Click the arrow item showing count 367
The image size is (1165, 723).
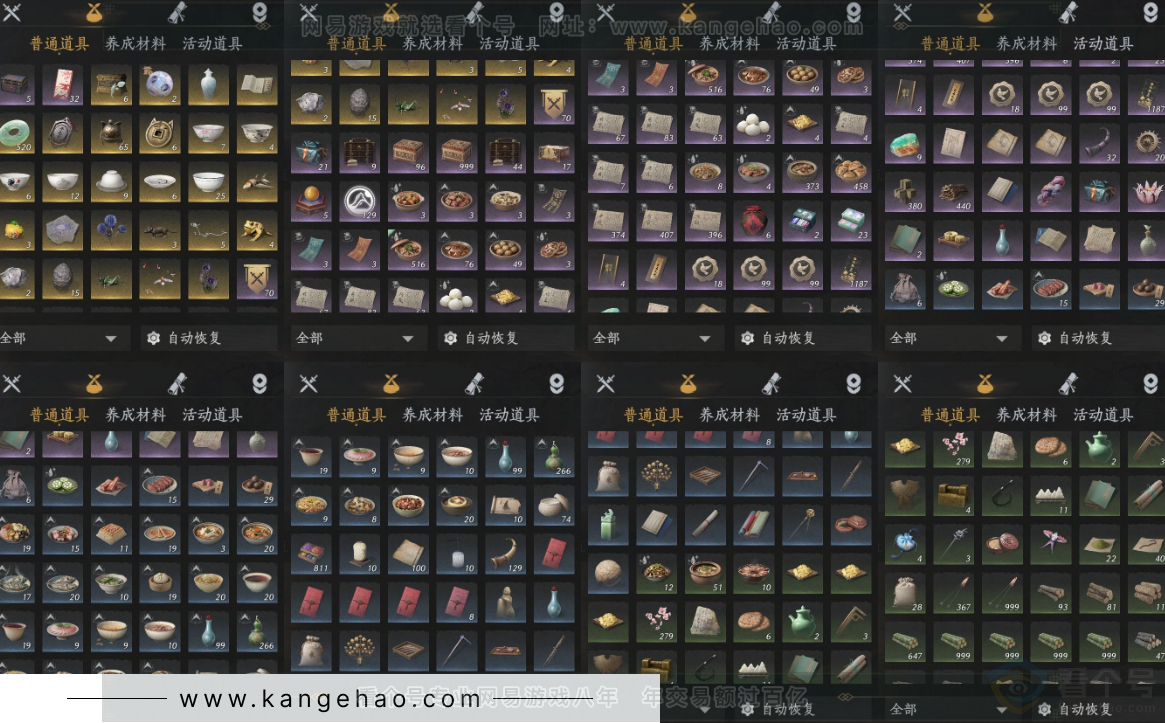pyautogui.click(x=954, y=591)
